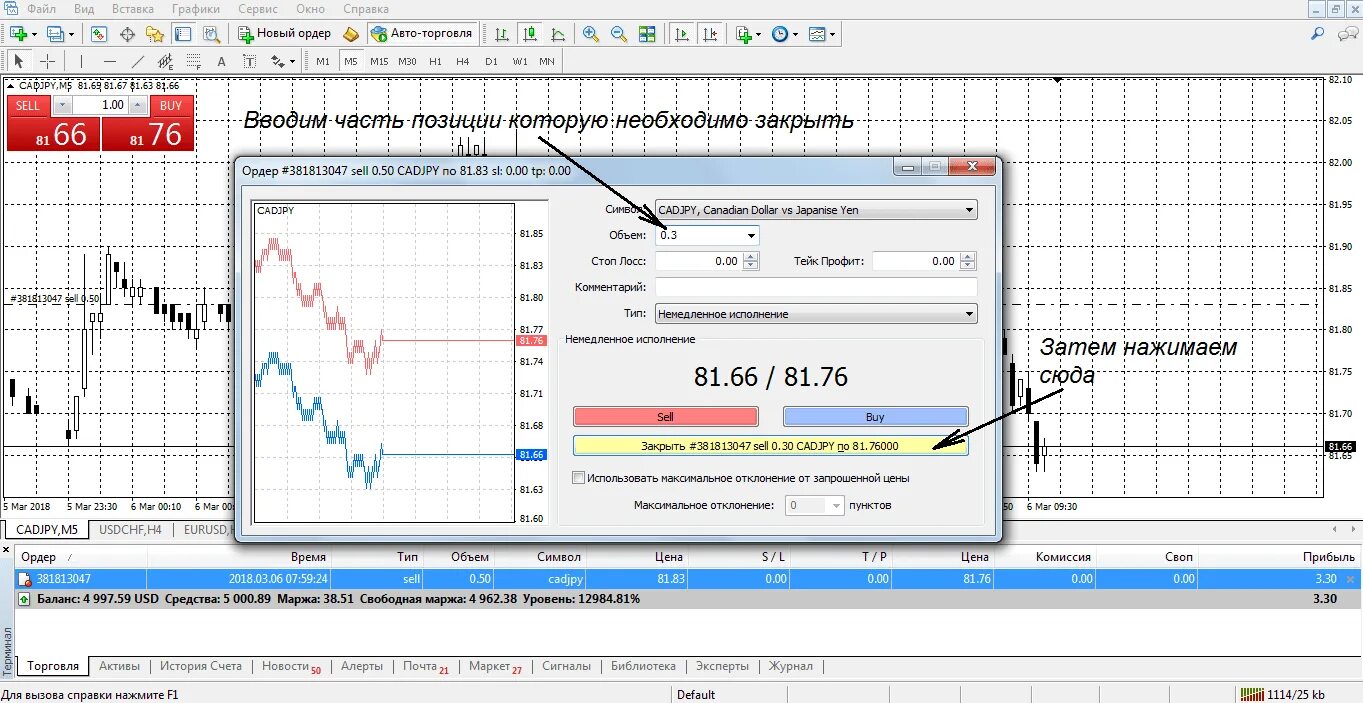The image size is (1363, 703).
Task: Toggle the Navigator folder-star icon
Action: (x=155, y=34)
